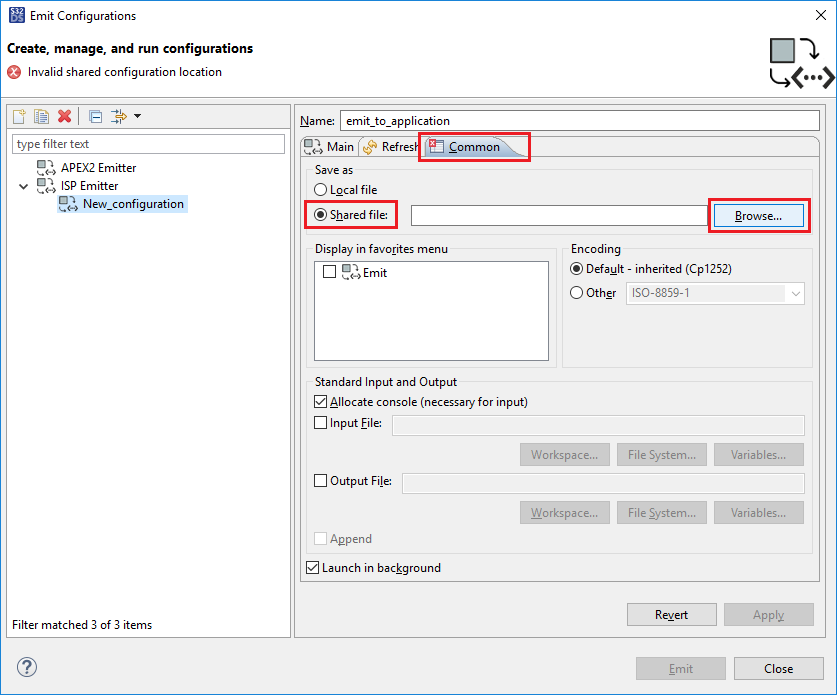Toggle Launch in background checkbox

click(x=312, y=567)
